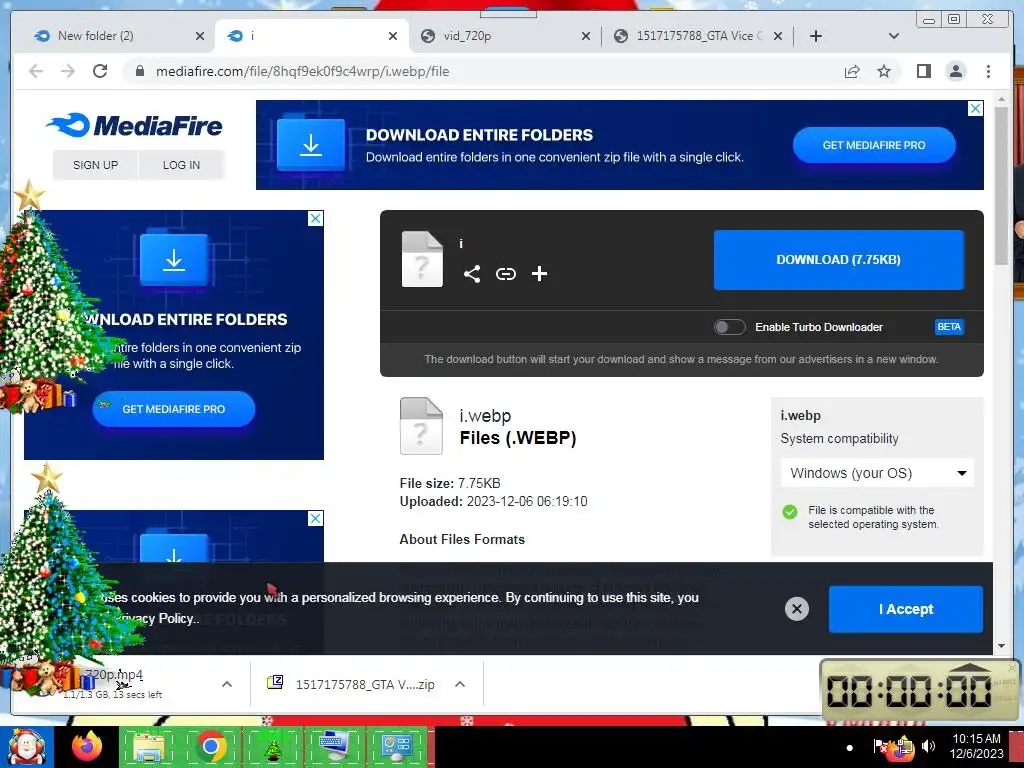The width and height of the screenshot is (1024, 768).
Task: Open the tab search chevron
Action: (x=893, y=36)
